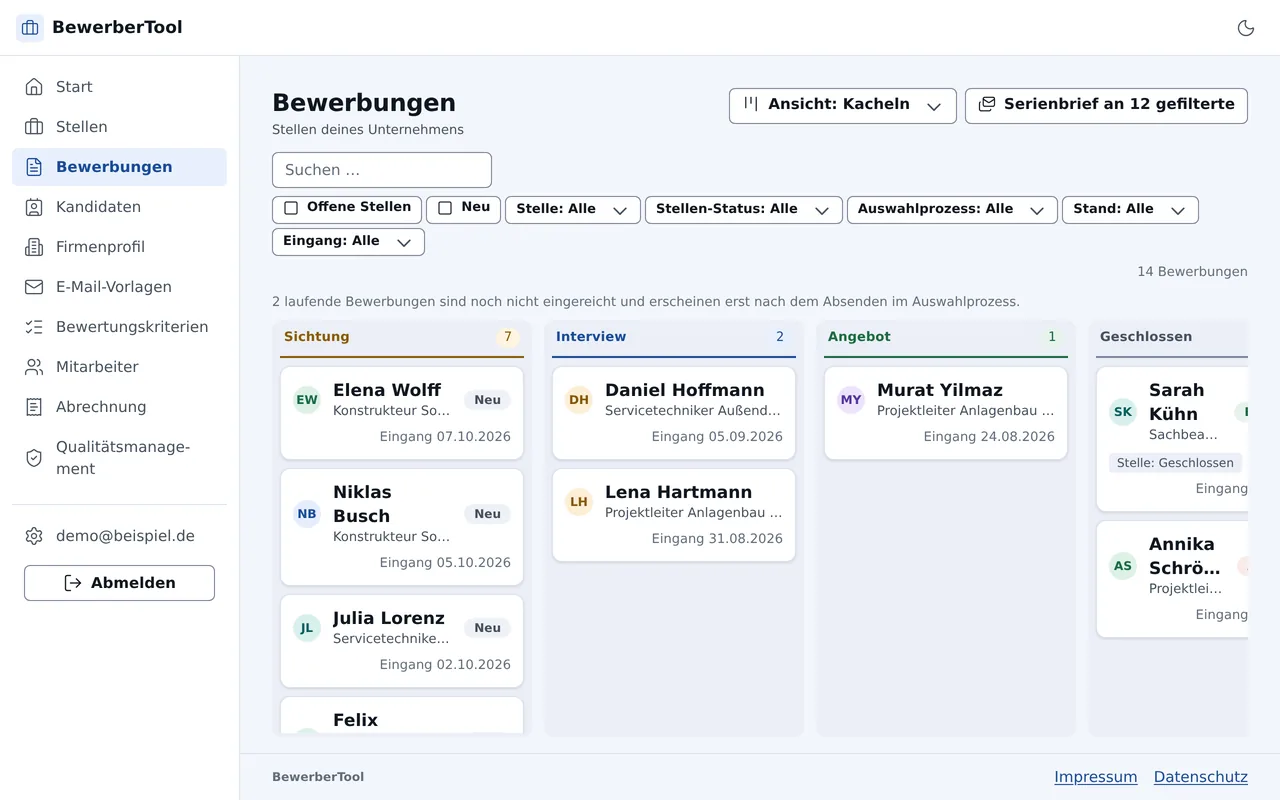Expand the Auswahlprozess: Alle filter
Image resolution: width=1280 pixels, height=800 pixels.
[952, 210]
